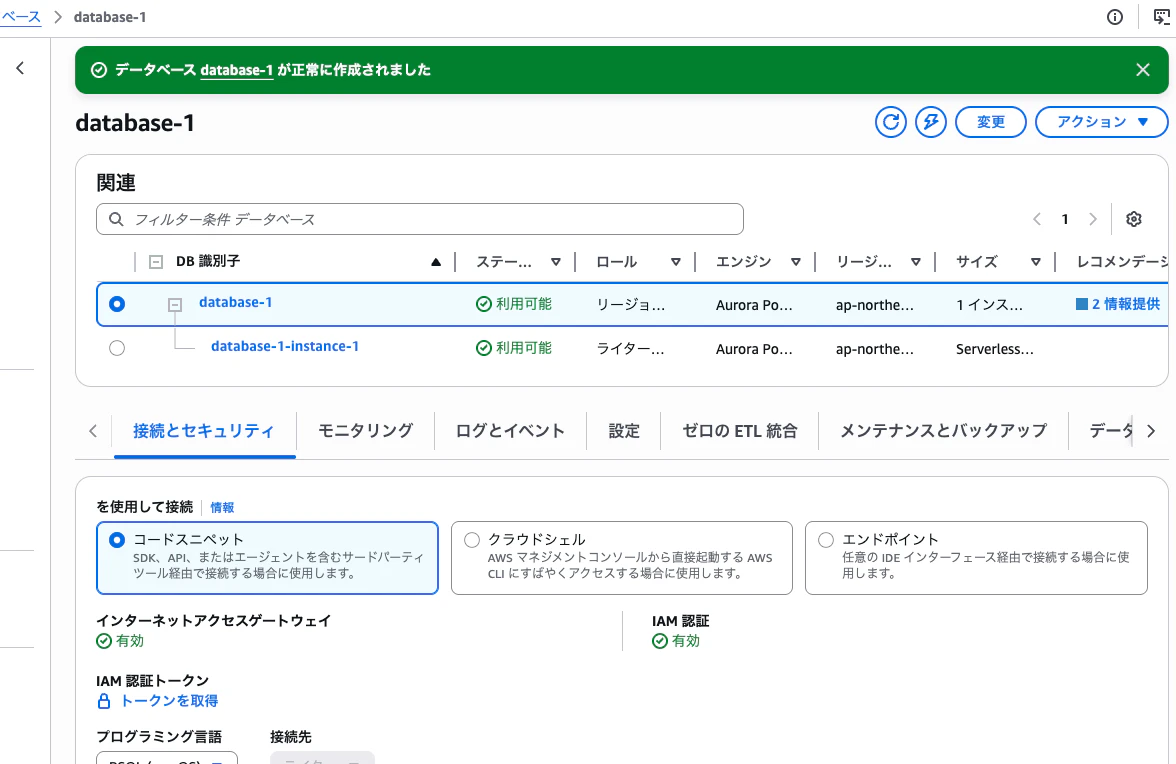The height and width of the screenshot is (764, 1176).
Task: Click the データベース breadcrumb link
Action: 20,17
